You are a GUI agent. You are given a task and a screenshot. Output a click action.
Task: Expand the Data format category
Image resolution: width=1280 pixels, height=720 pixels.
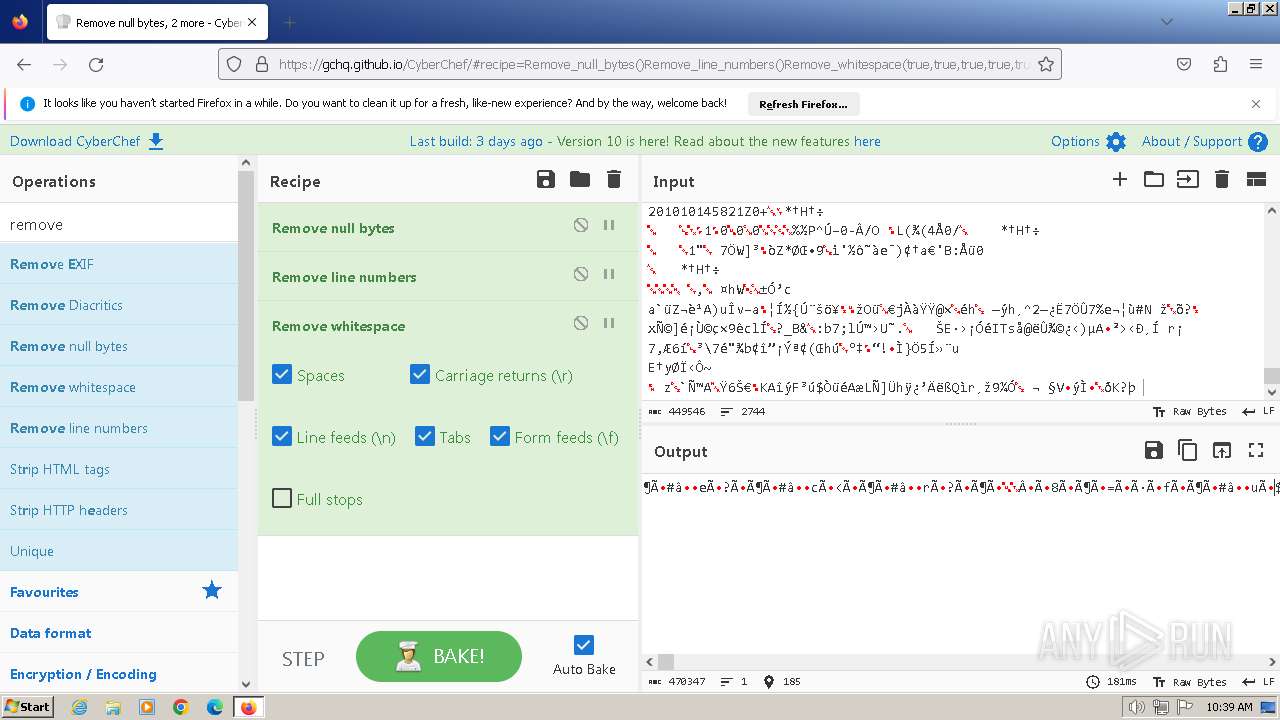coord(119,633)
